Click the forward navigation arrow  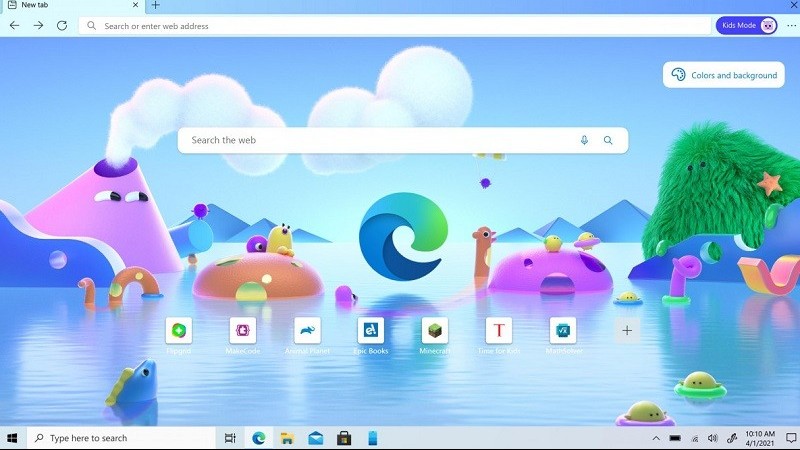38,26
